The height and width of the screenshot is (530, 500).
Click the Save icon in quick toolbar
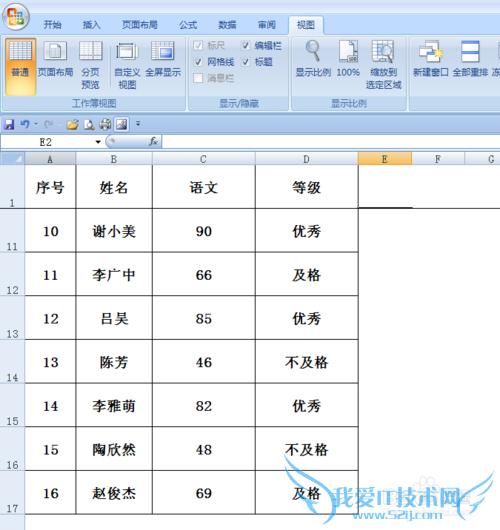click(x=9, y=124)
